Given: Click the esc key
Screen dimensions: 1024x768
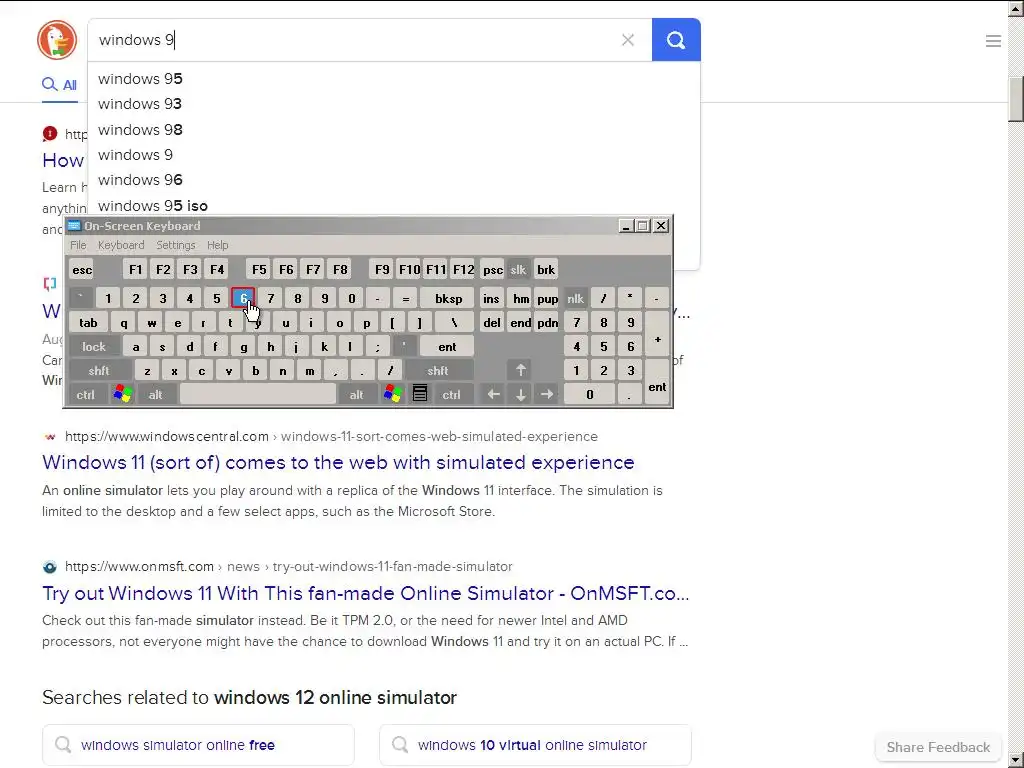Looking at the screenshot, I should pyautogui.click(x=82, y=270).
